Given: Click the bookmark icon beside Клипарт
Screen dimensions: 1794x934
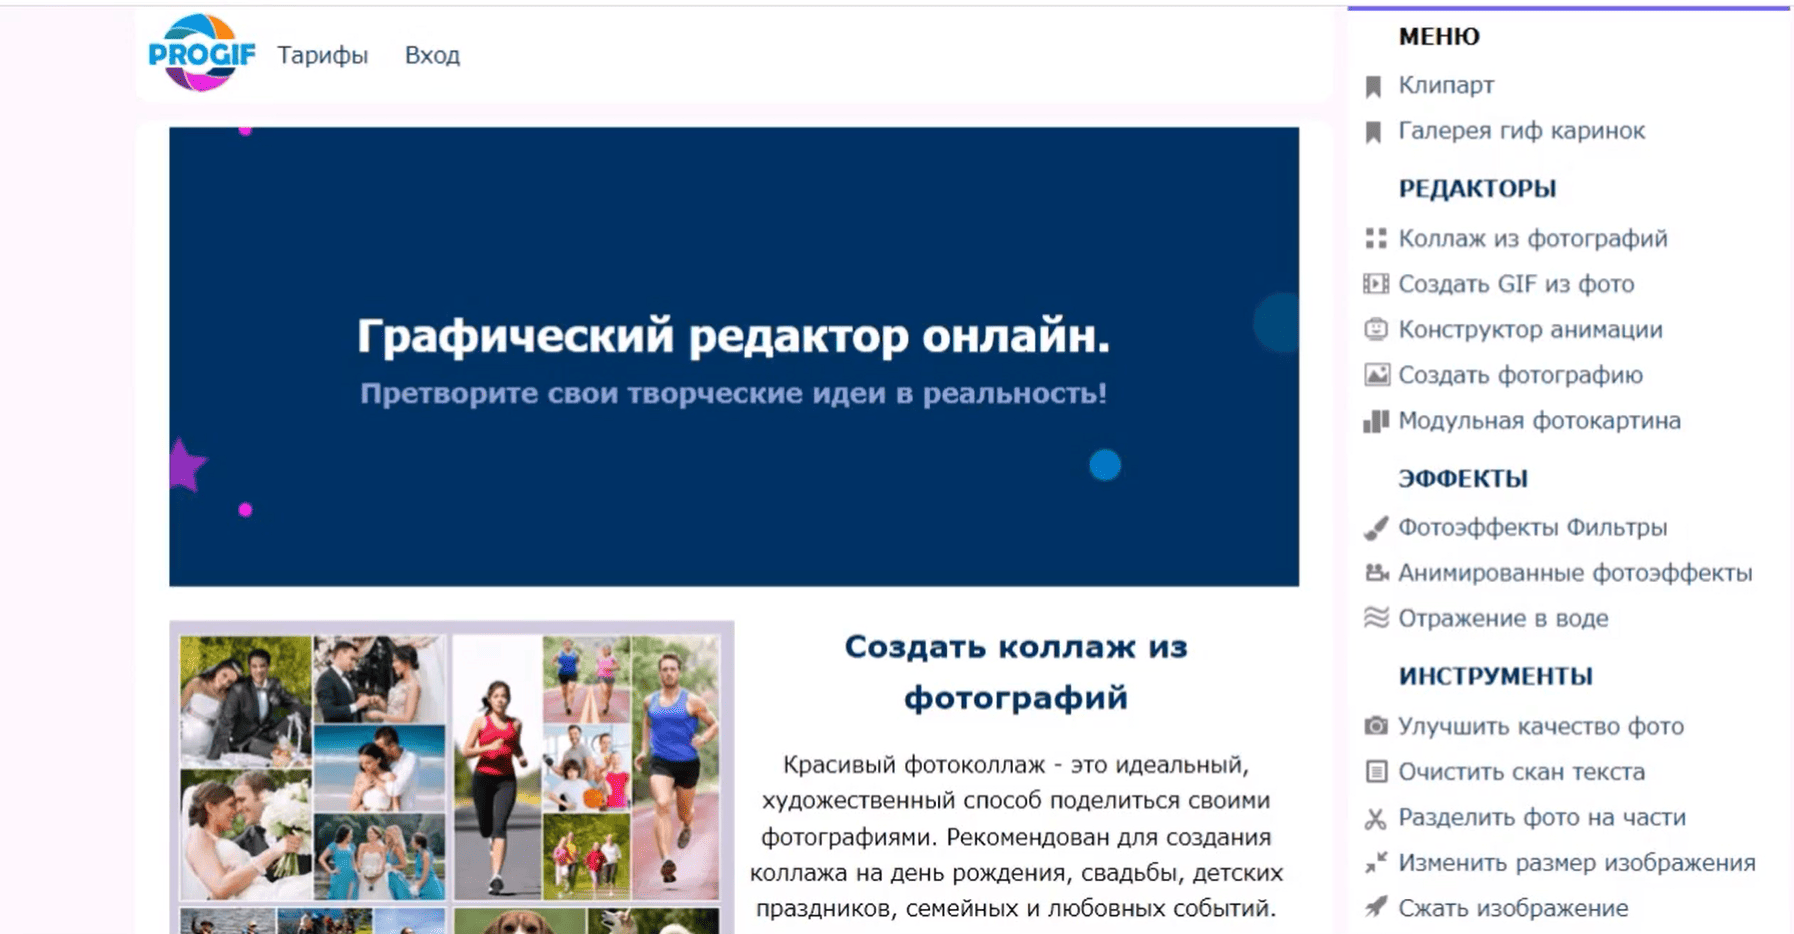Looking at the screenshot, I should click(1374, 86).
